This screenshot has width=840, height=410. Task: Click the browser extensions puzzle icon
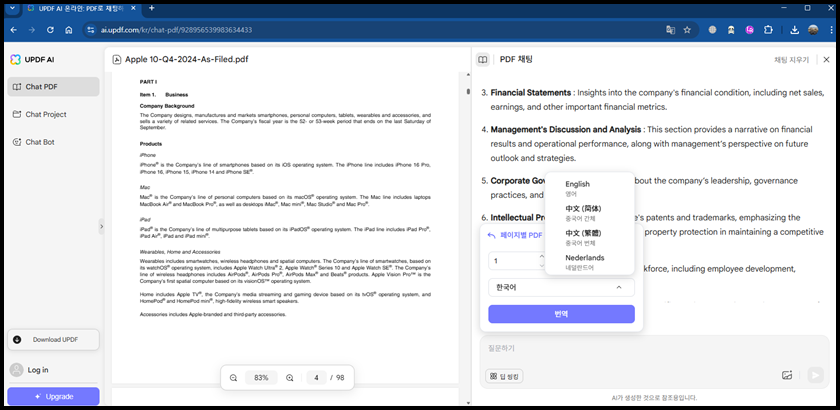[x=769, y=30]
